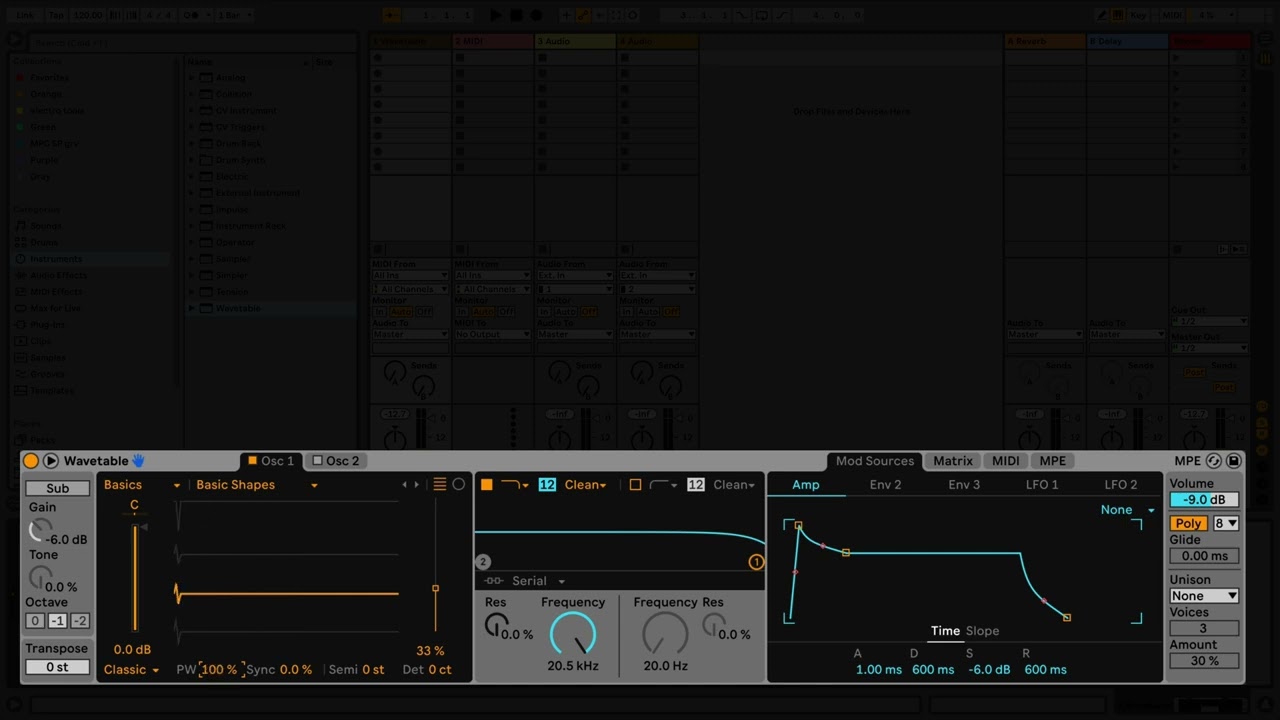Toggle the Osc 2 on/off square
The width and height of the screenshot is (1280, 720).
[318, 461]
